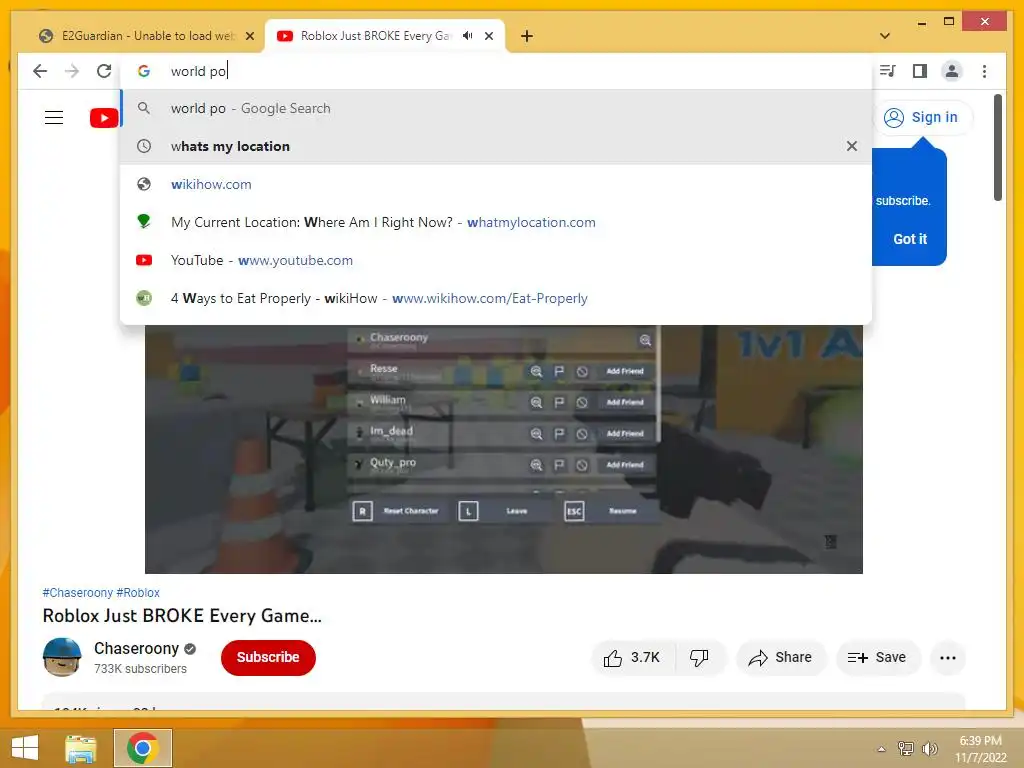The width and height of the screenshot is (1024, 768).
Task: Click the YouTube logo
Action: click(104, 118)
